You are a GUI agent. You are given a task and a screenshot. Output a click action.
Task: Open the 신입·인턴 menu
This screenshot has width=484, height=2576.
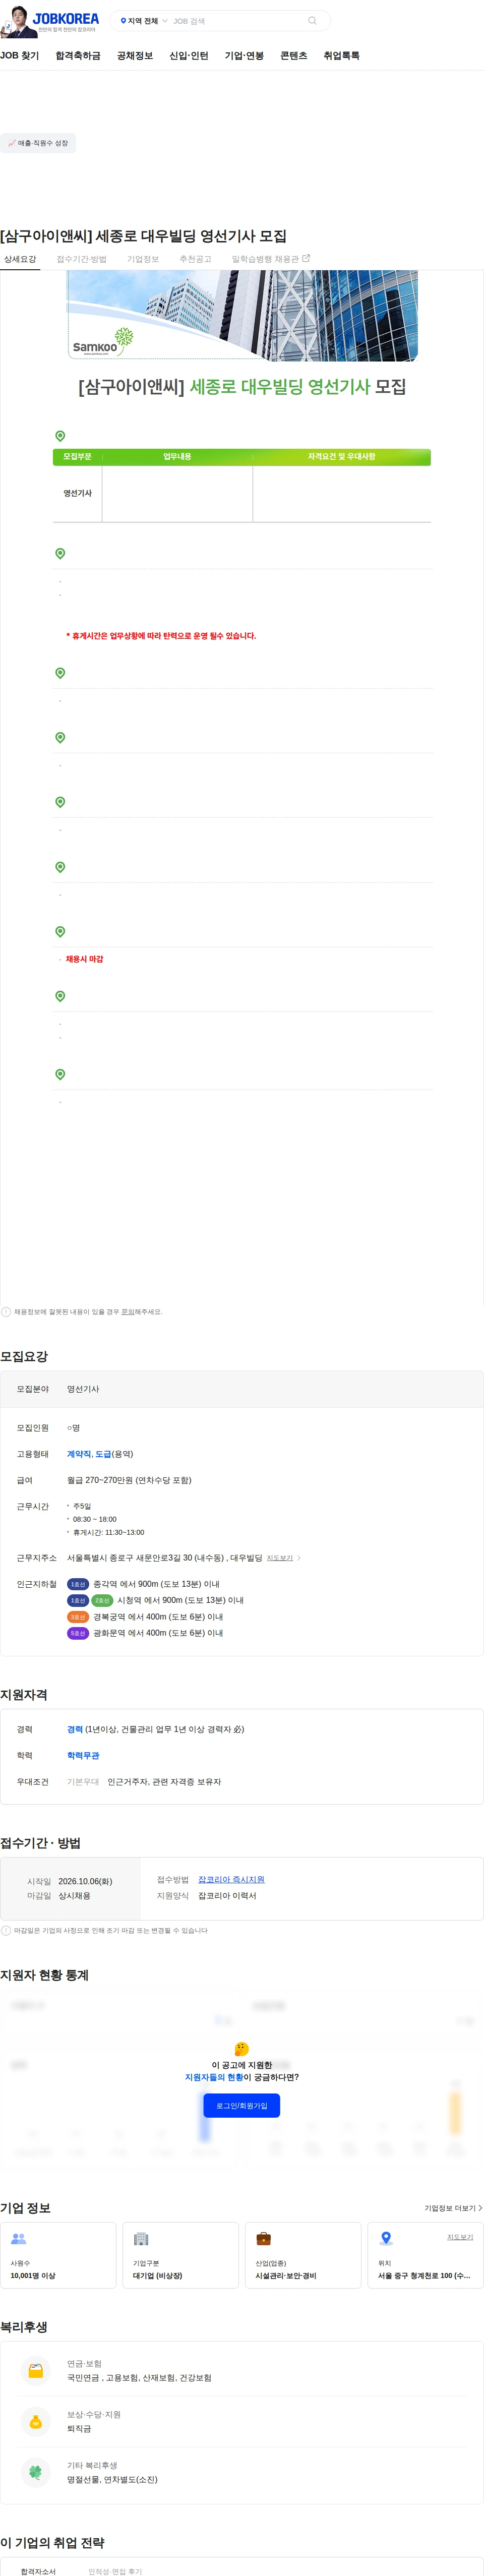pos(189,56)
